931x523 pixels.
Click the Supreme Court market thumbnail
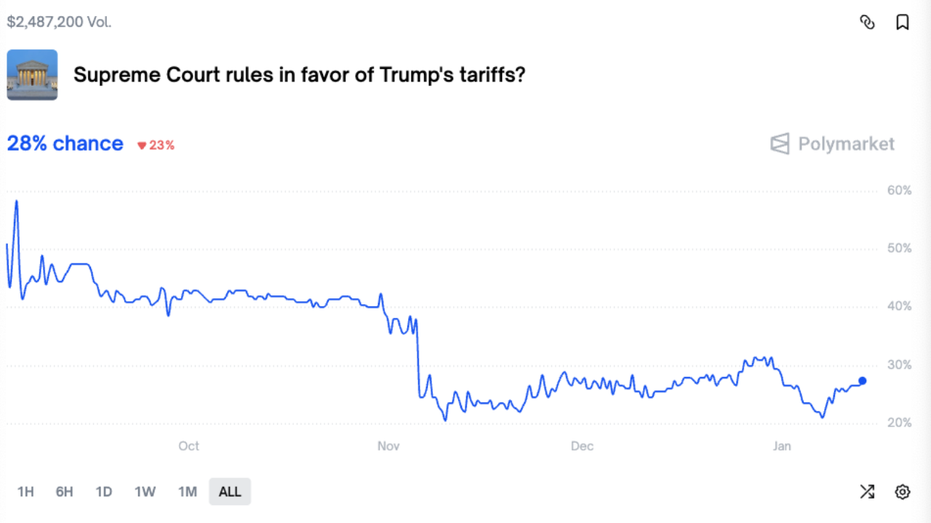click(32, 75)
